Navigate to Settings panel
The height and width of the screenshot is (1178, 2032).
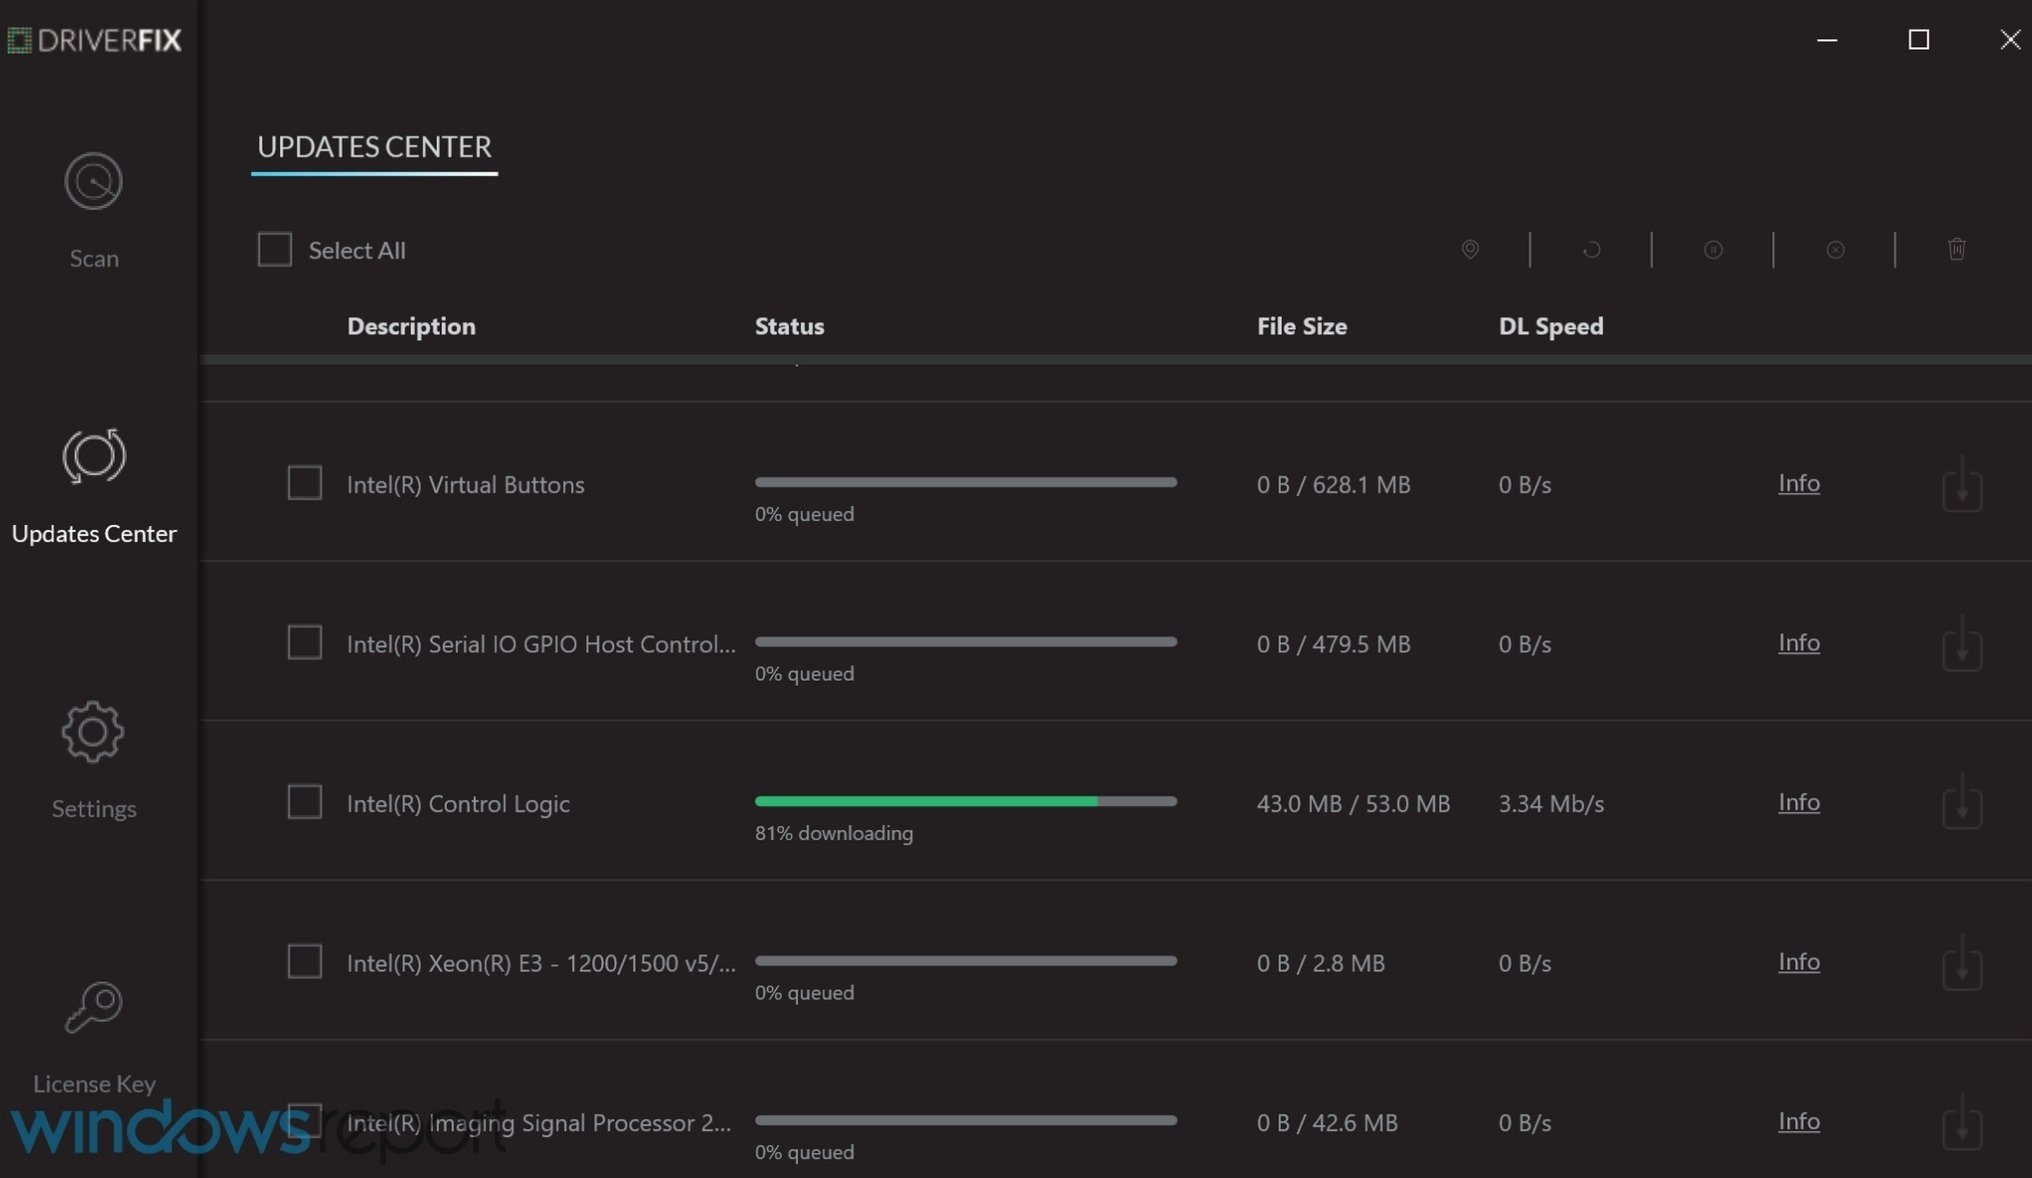point(93,756)
